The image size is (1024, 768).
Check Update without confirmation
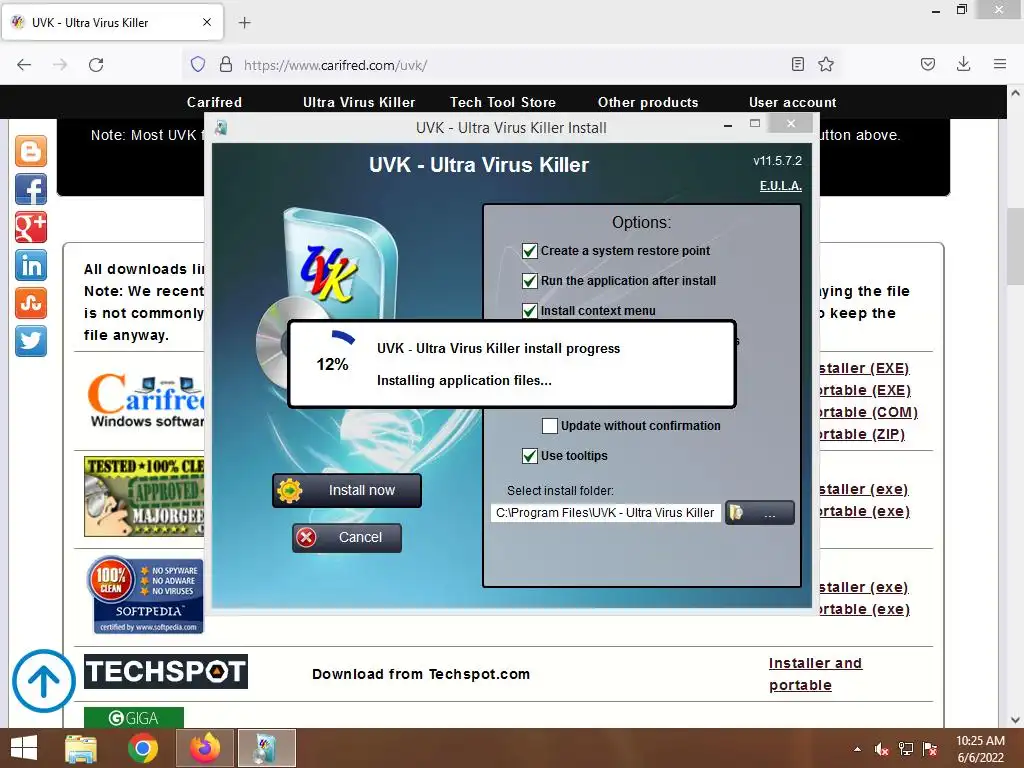(x=550, y=426)
